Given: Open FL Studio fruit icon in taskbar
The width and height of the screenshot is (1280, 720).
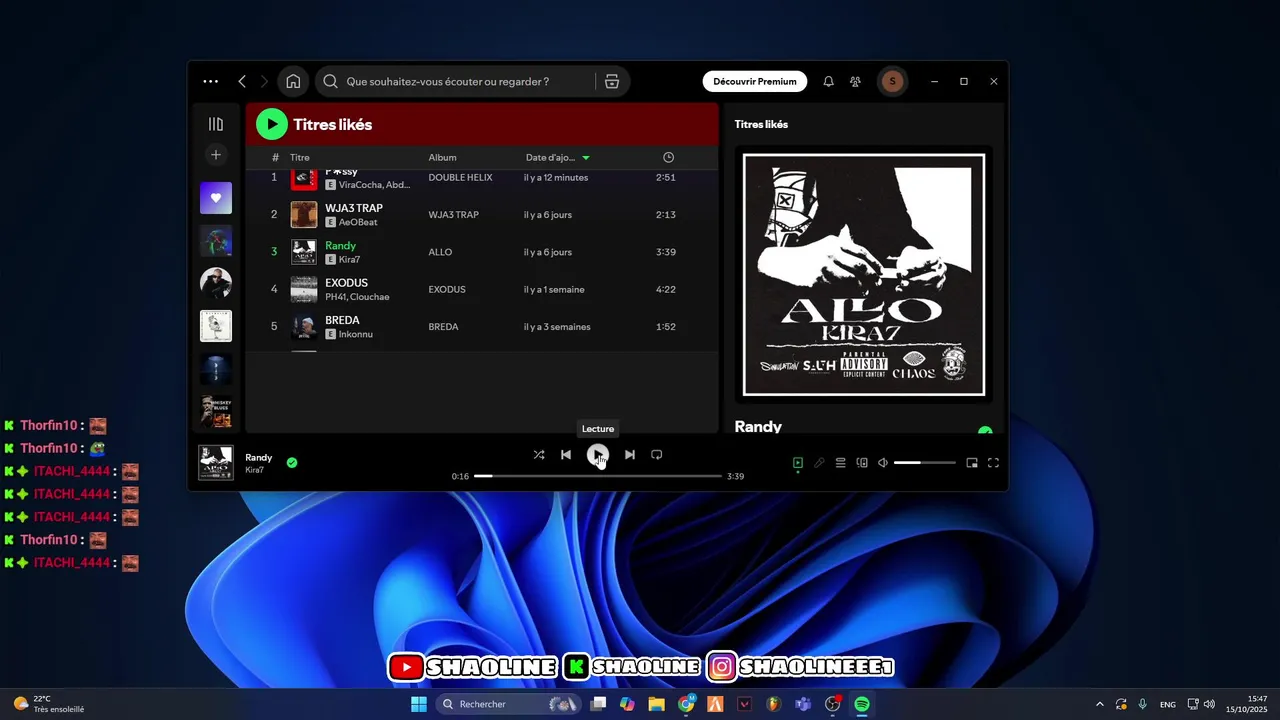Looking at the screenshot, I should tap(773, 704).
